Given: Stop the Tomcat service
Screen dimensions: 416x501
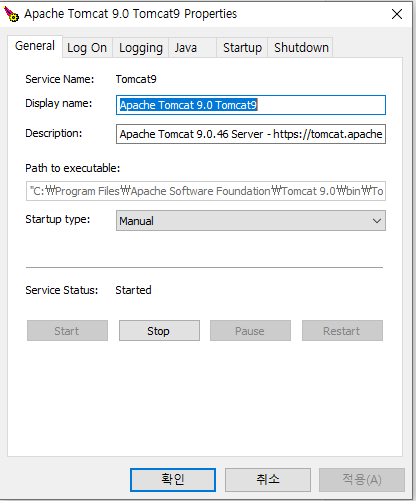Looking at the screenshot, I should tap(159, 331).
